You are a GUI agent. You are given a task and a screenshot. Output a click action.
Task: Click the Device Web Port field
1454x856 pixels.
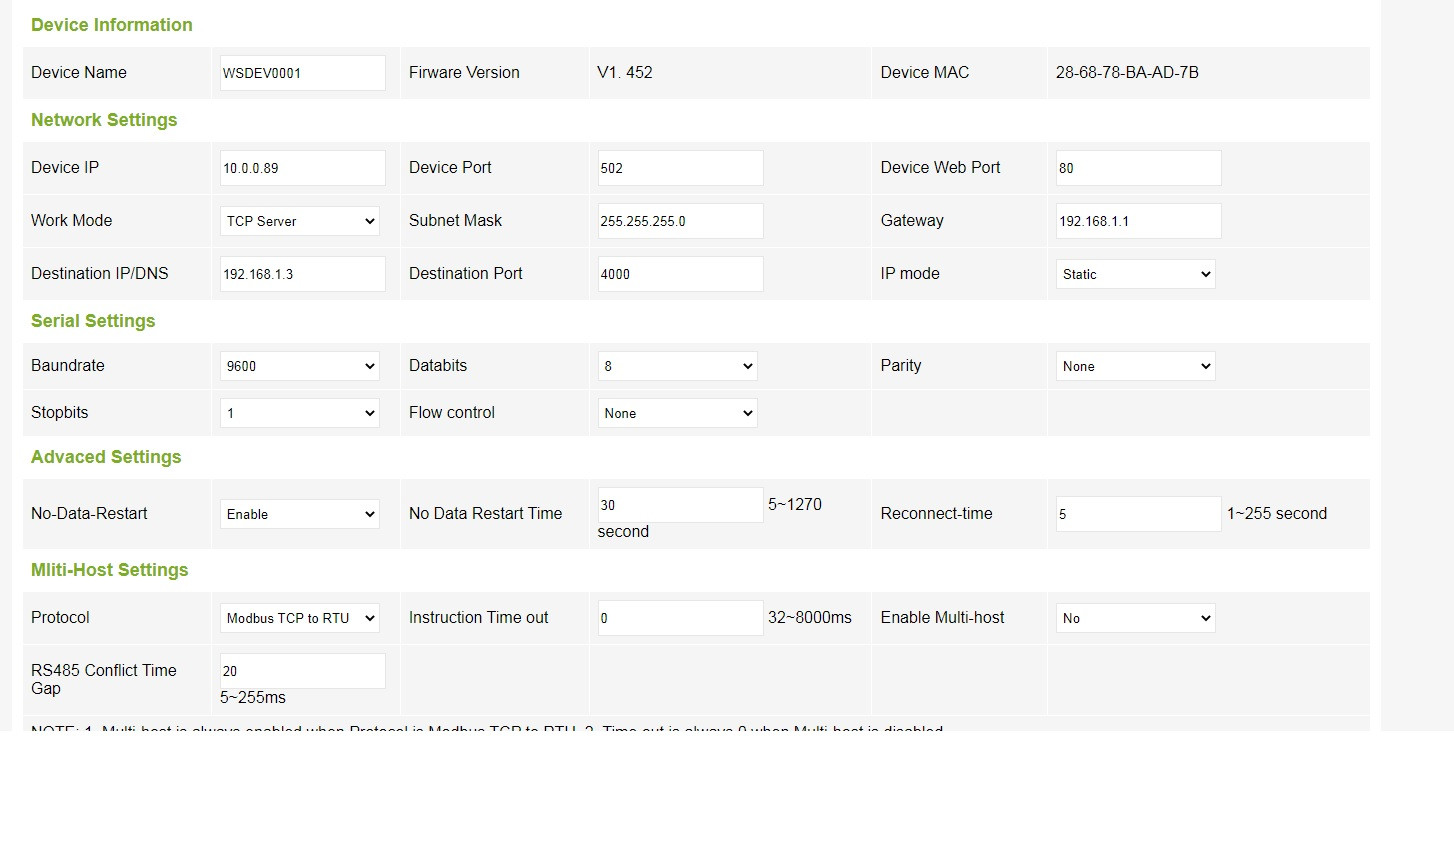pyautogui.click(x=1138, y=168)
